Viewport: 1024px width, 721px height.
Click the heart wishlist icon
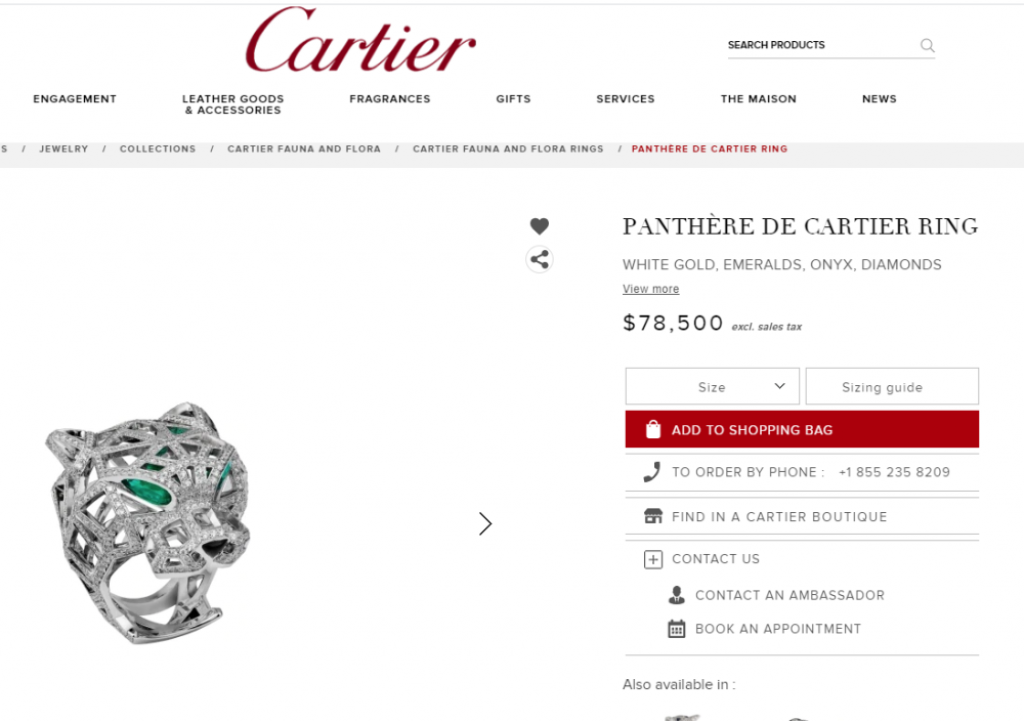tap(539, 226)
